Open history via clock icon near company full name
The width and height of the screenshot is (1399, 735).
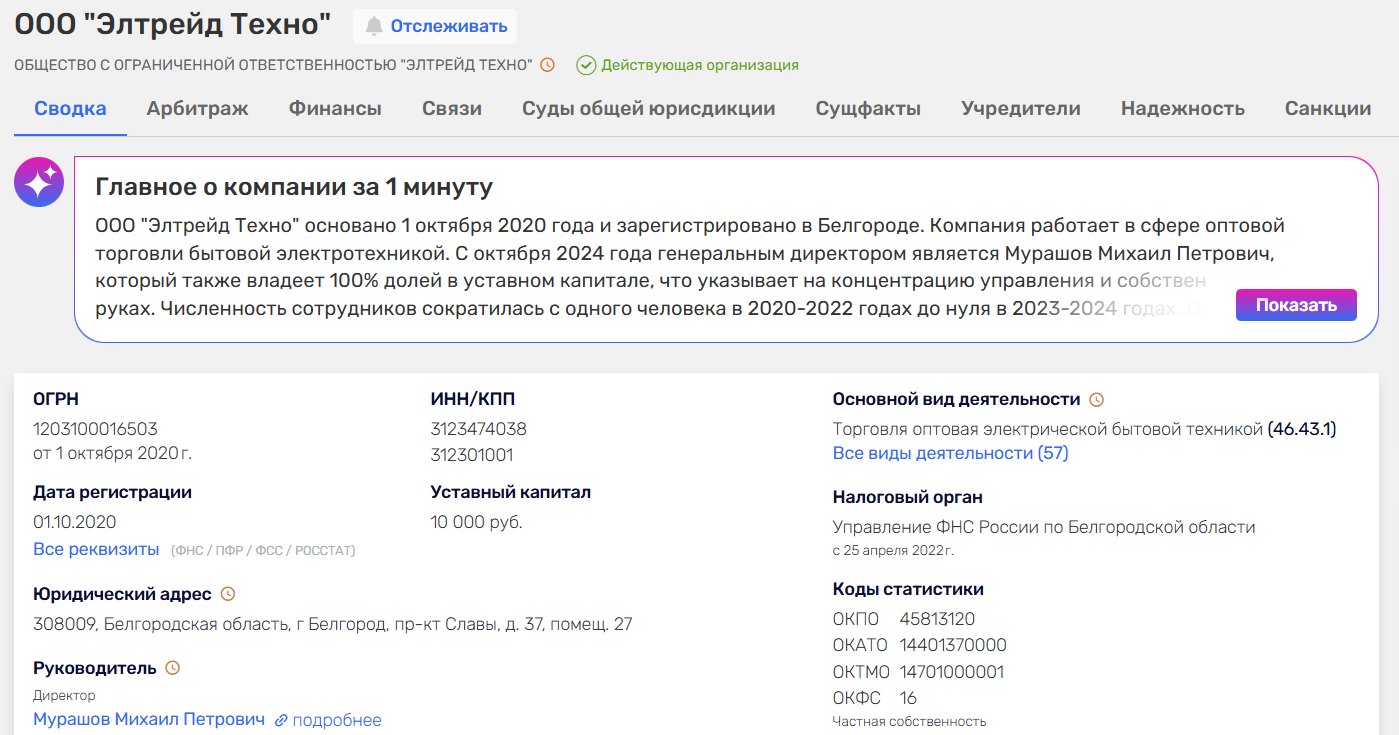(x=547, y=65)
